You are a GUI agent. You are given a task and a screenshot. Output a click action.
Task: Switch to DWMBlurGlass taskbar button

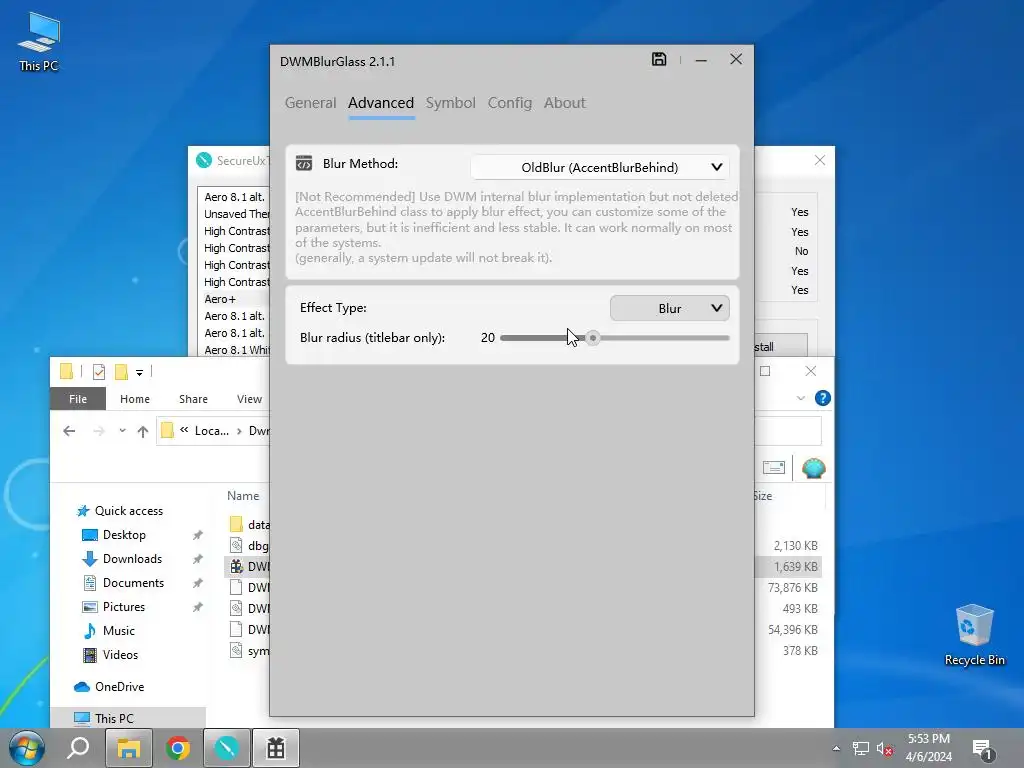coord(276,748)
